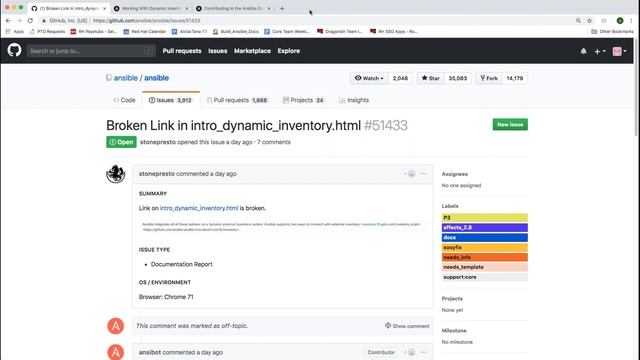Click the Open issue status badge
This screenshot has width=640, height=360.
121,142
